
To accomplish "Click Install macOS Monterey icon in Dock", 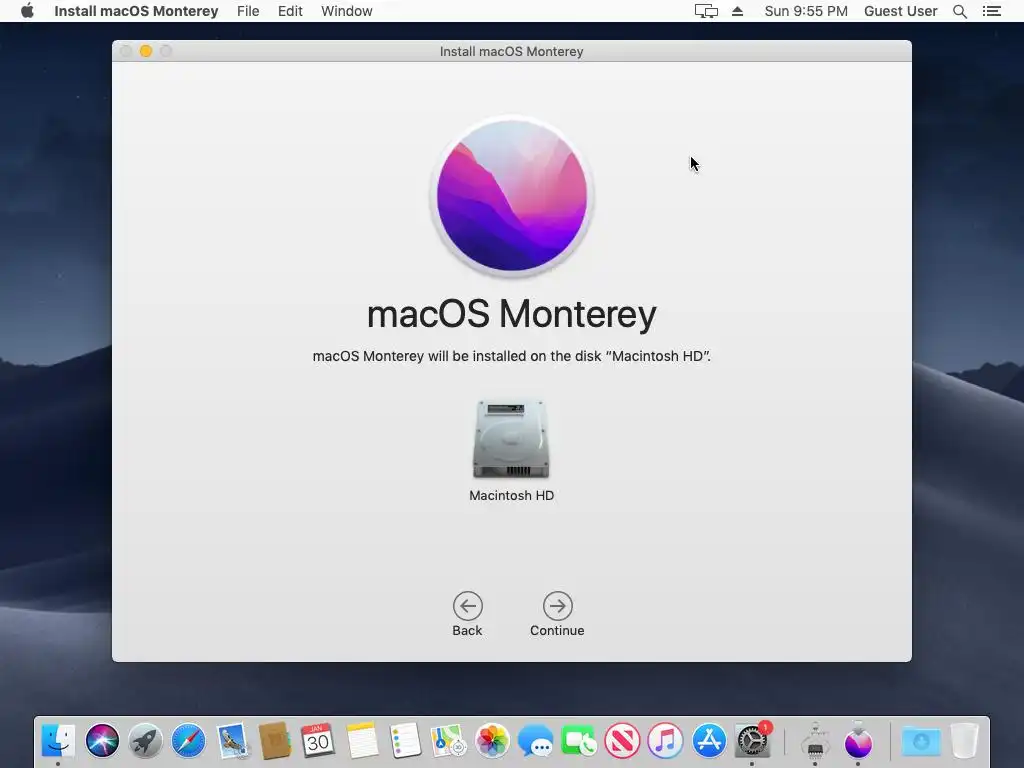I will 858,741.
